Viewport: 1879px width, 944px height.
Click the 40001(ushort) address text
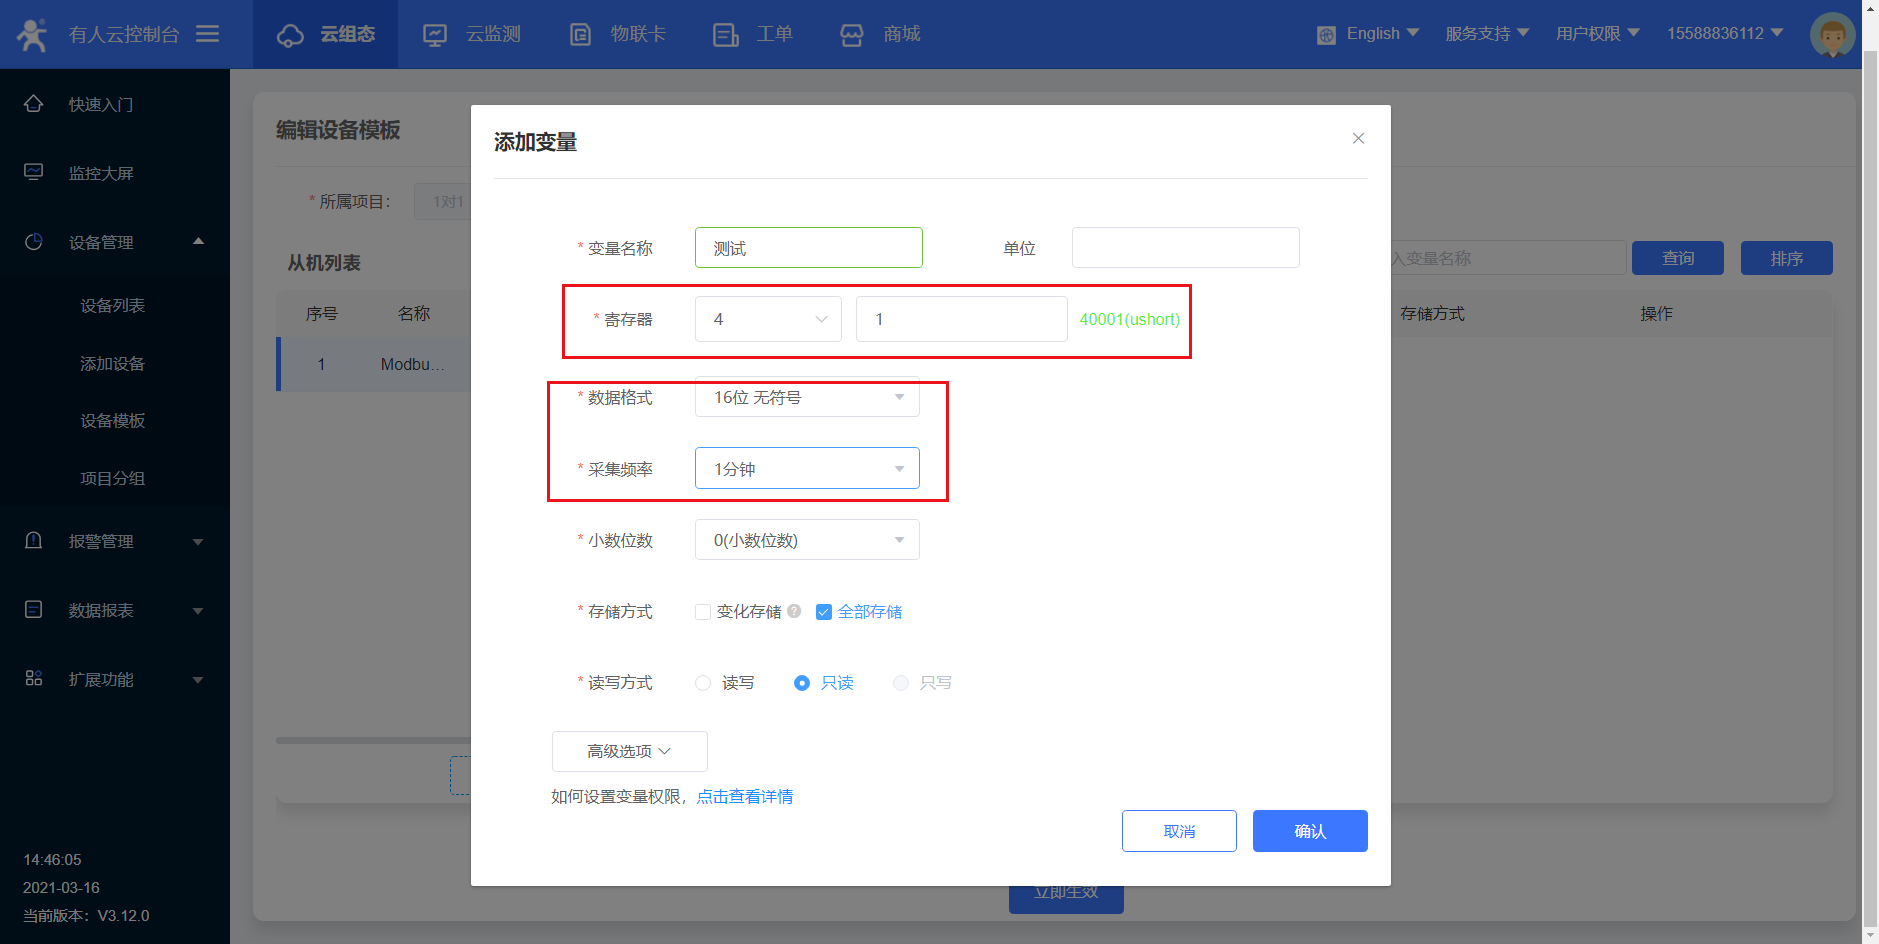click(1130, 319)
